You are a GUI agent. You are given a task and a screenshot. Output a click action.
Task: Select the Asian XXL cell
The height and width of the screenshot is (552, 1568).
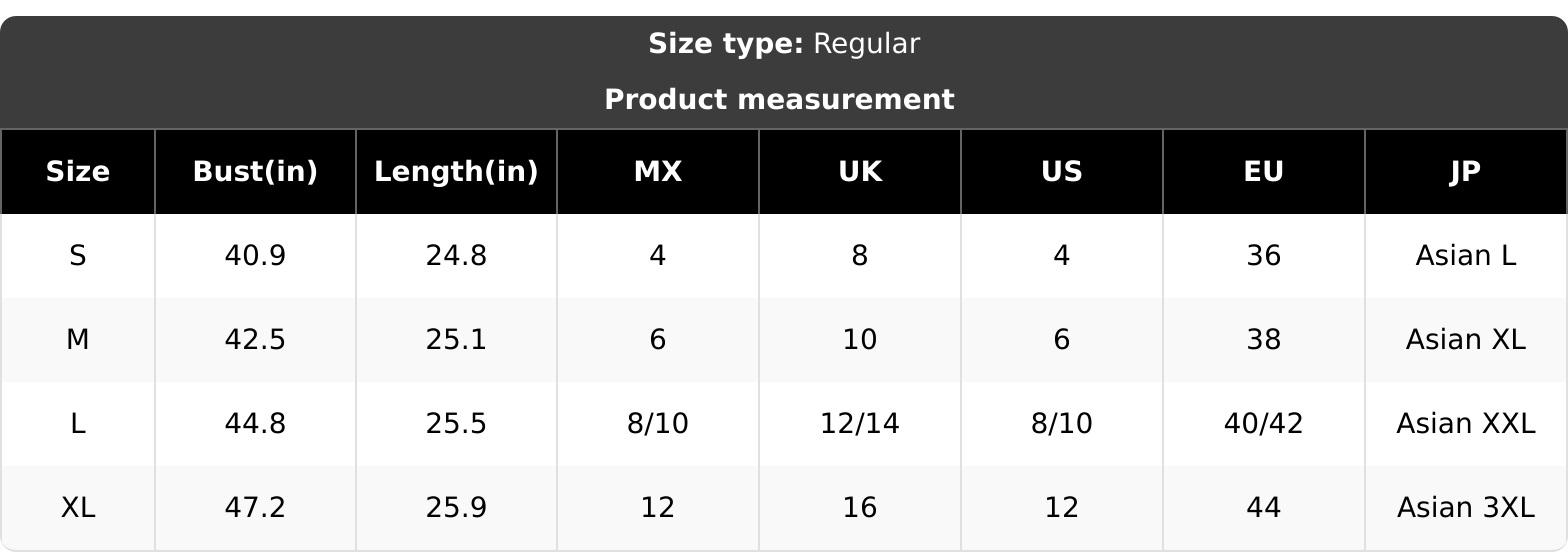point(1466,424)
